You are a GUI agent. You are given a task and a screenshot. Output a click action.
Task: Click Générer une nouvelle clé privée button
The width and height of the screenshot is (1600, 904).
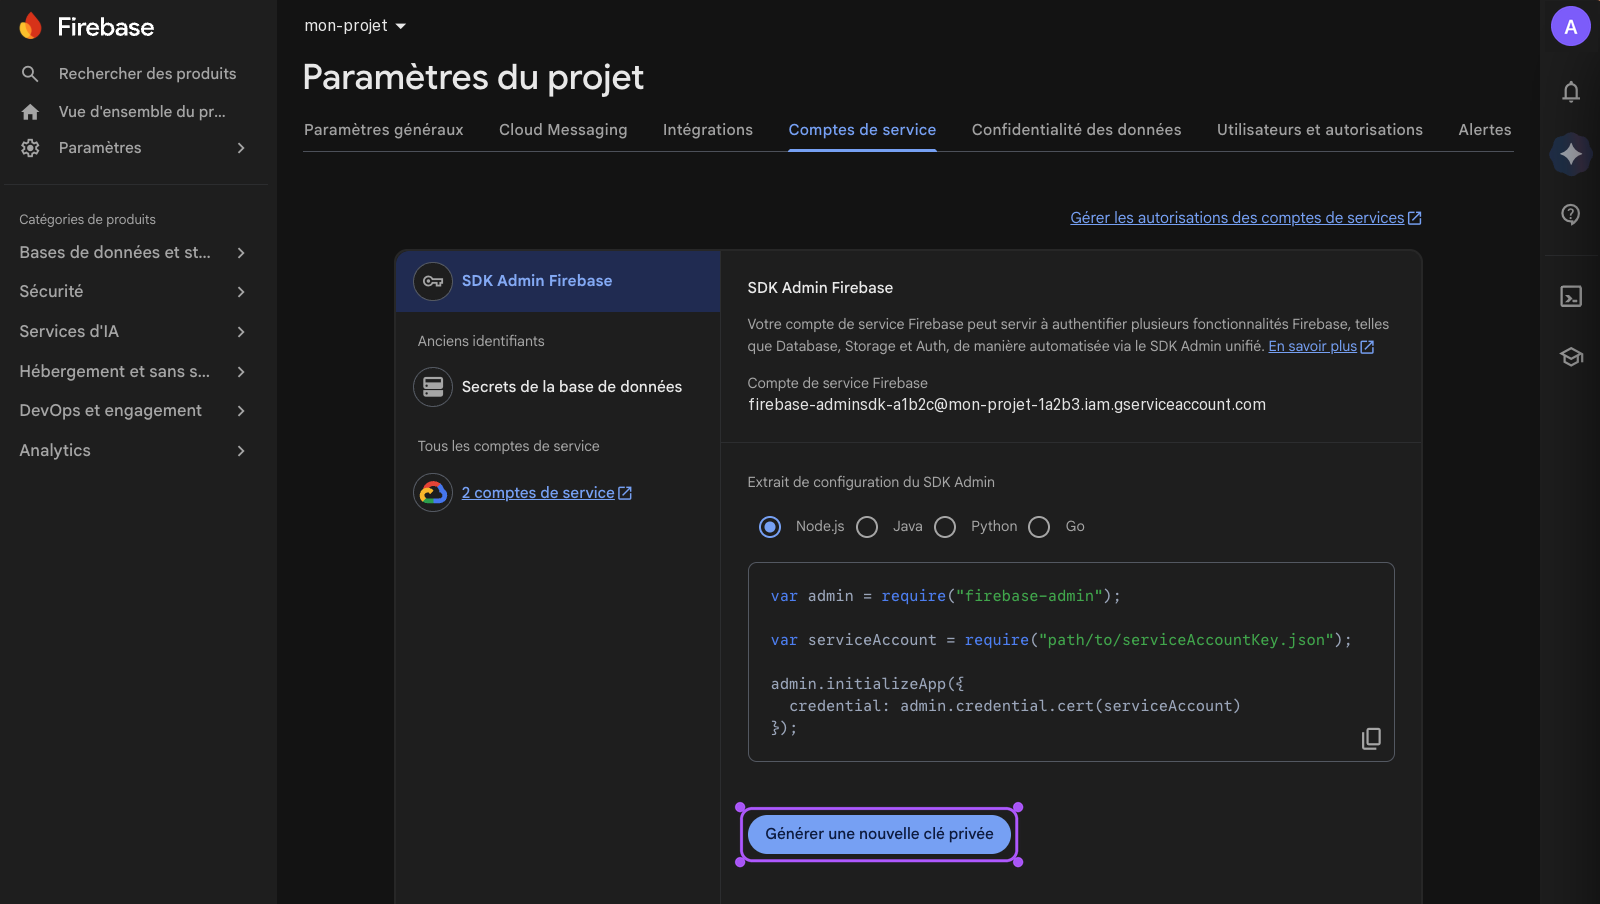[879, 834]
